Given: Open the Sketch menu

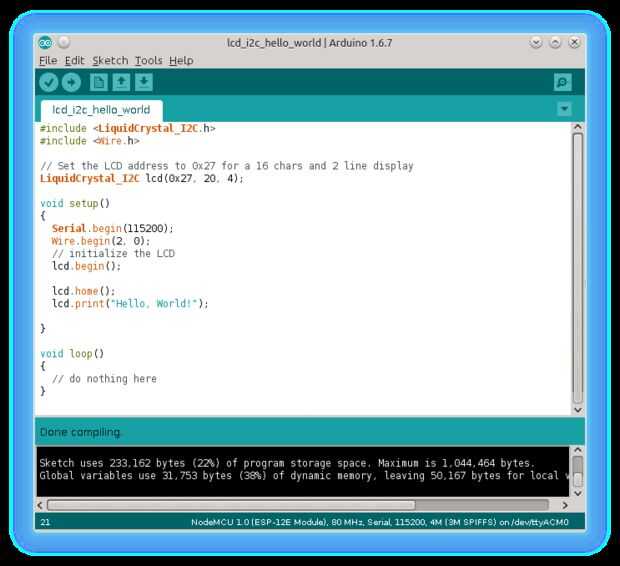Looking at the screenshot, I should point(110,61).
